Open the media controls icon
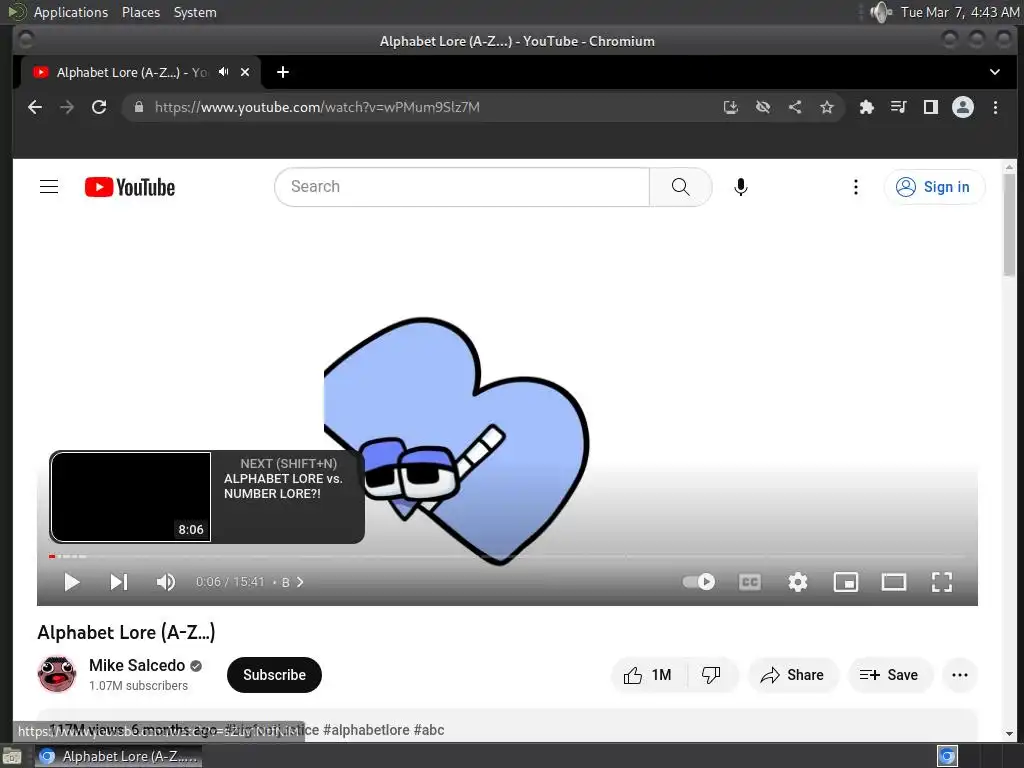Screen dimensions: 1024x768 899,107
